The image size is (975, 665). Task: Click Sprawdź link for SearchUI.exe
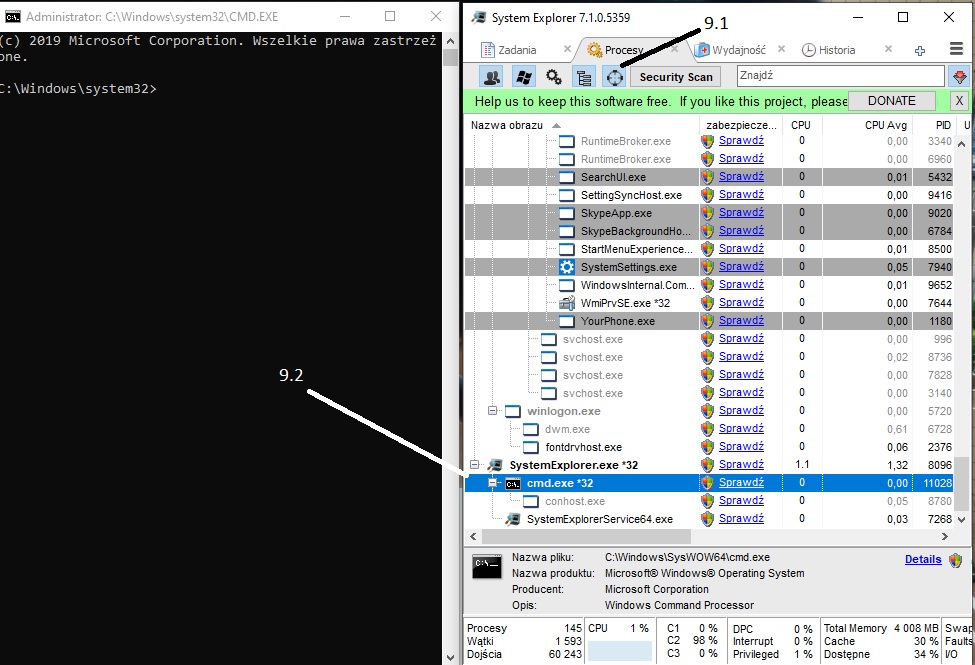point(741,177)
